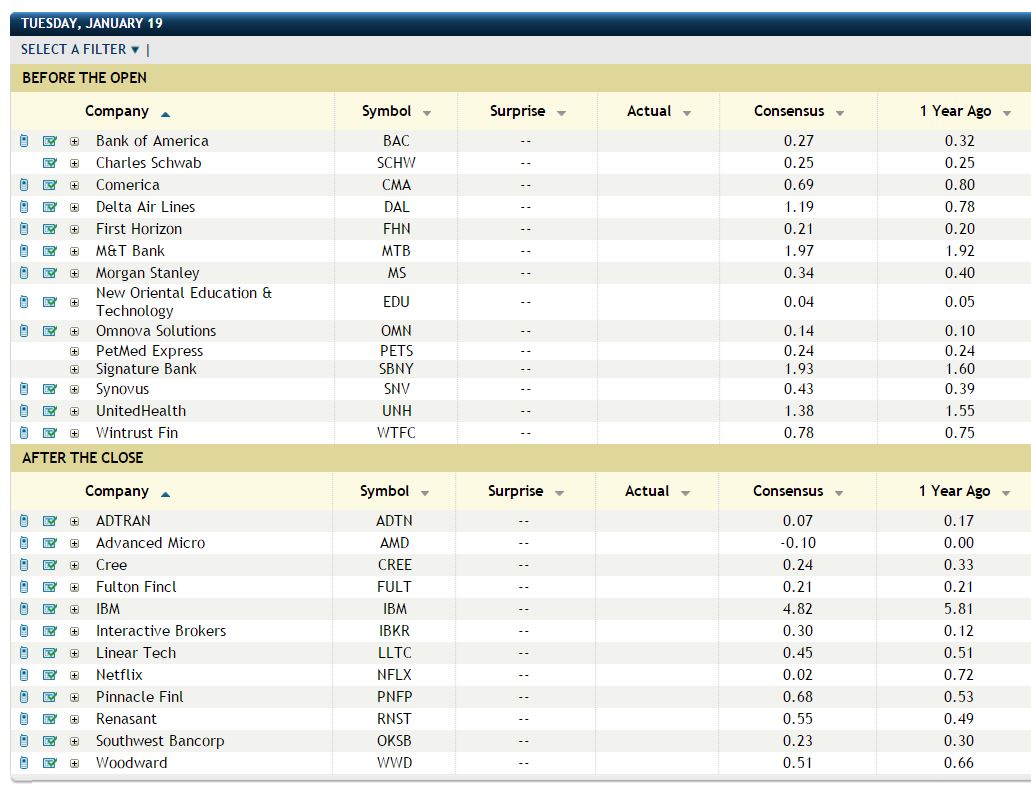Click the green checkmark icon for Delta Air Lines
Screen dimensions: 1031x794
(50, 207)
